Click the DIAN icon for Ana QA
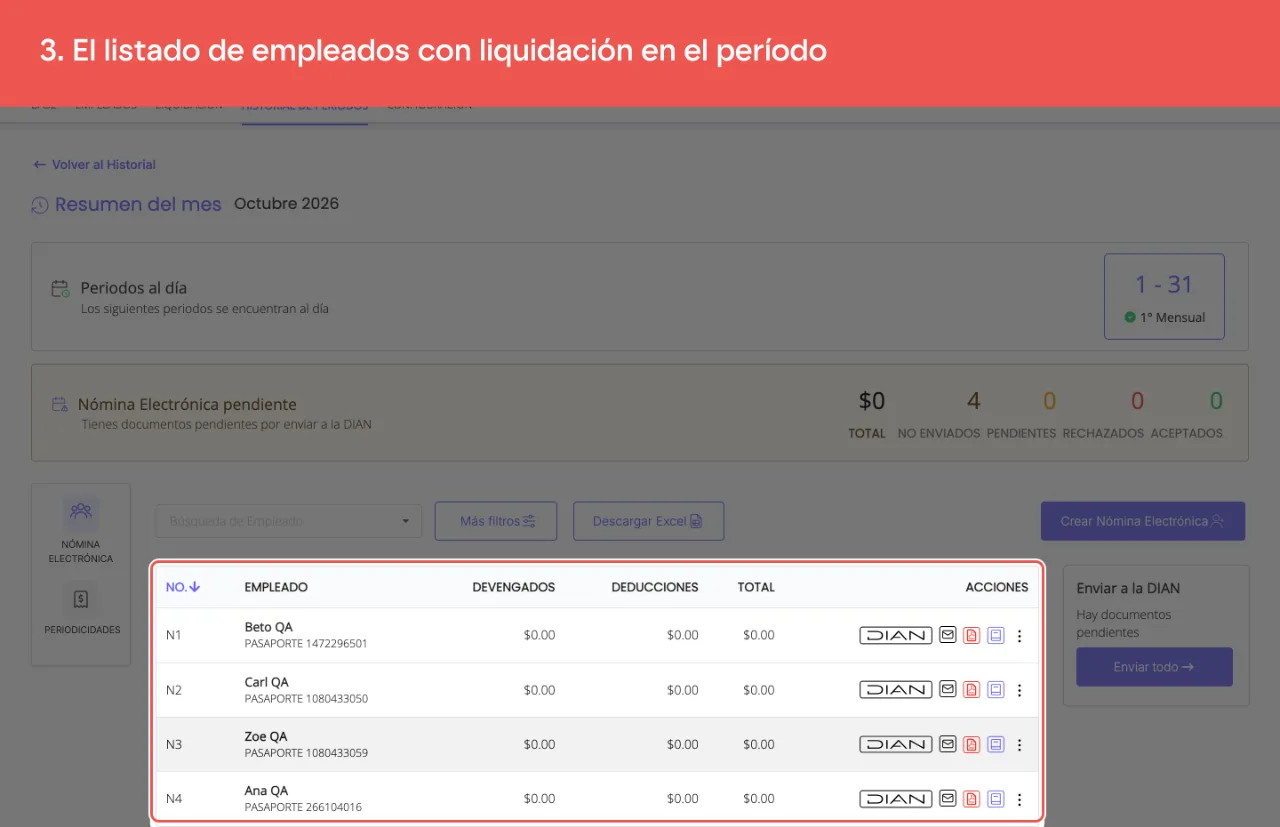The image size is (1280, 827). point(896,798)
